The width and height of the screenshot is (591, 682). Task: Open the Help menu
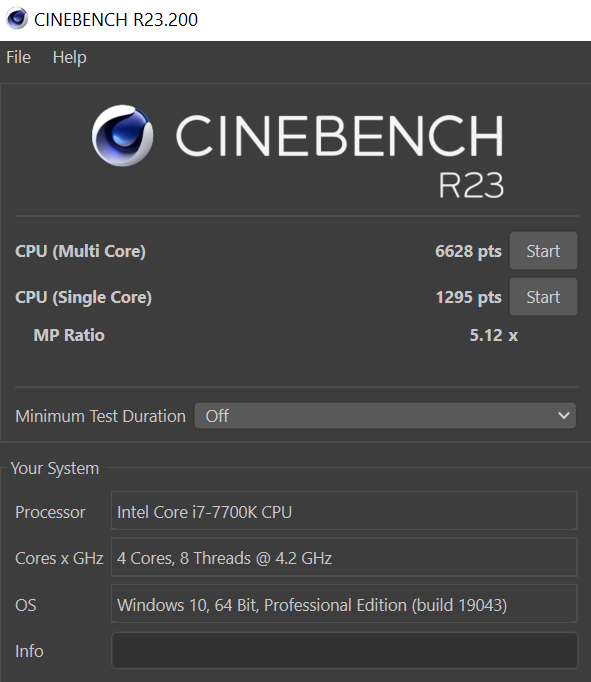click(x=70, y=57)
